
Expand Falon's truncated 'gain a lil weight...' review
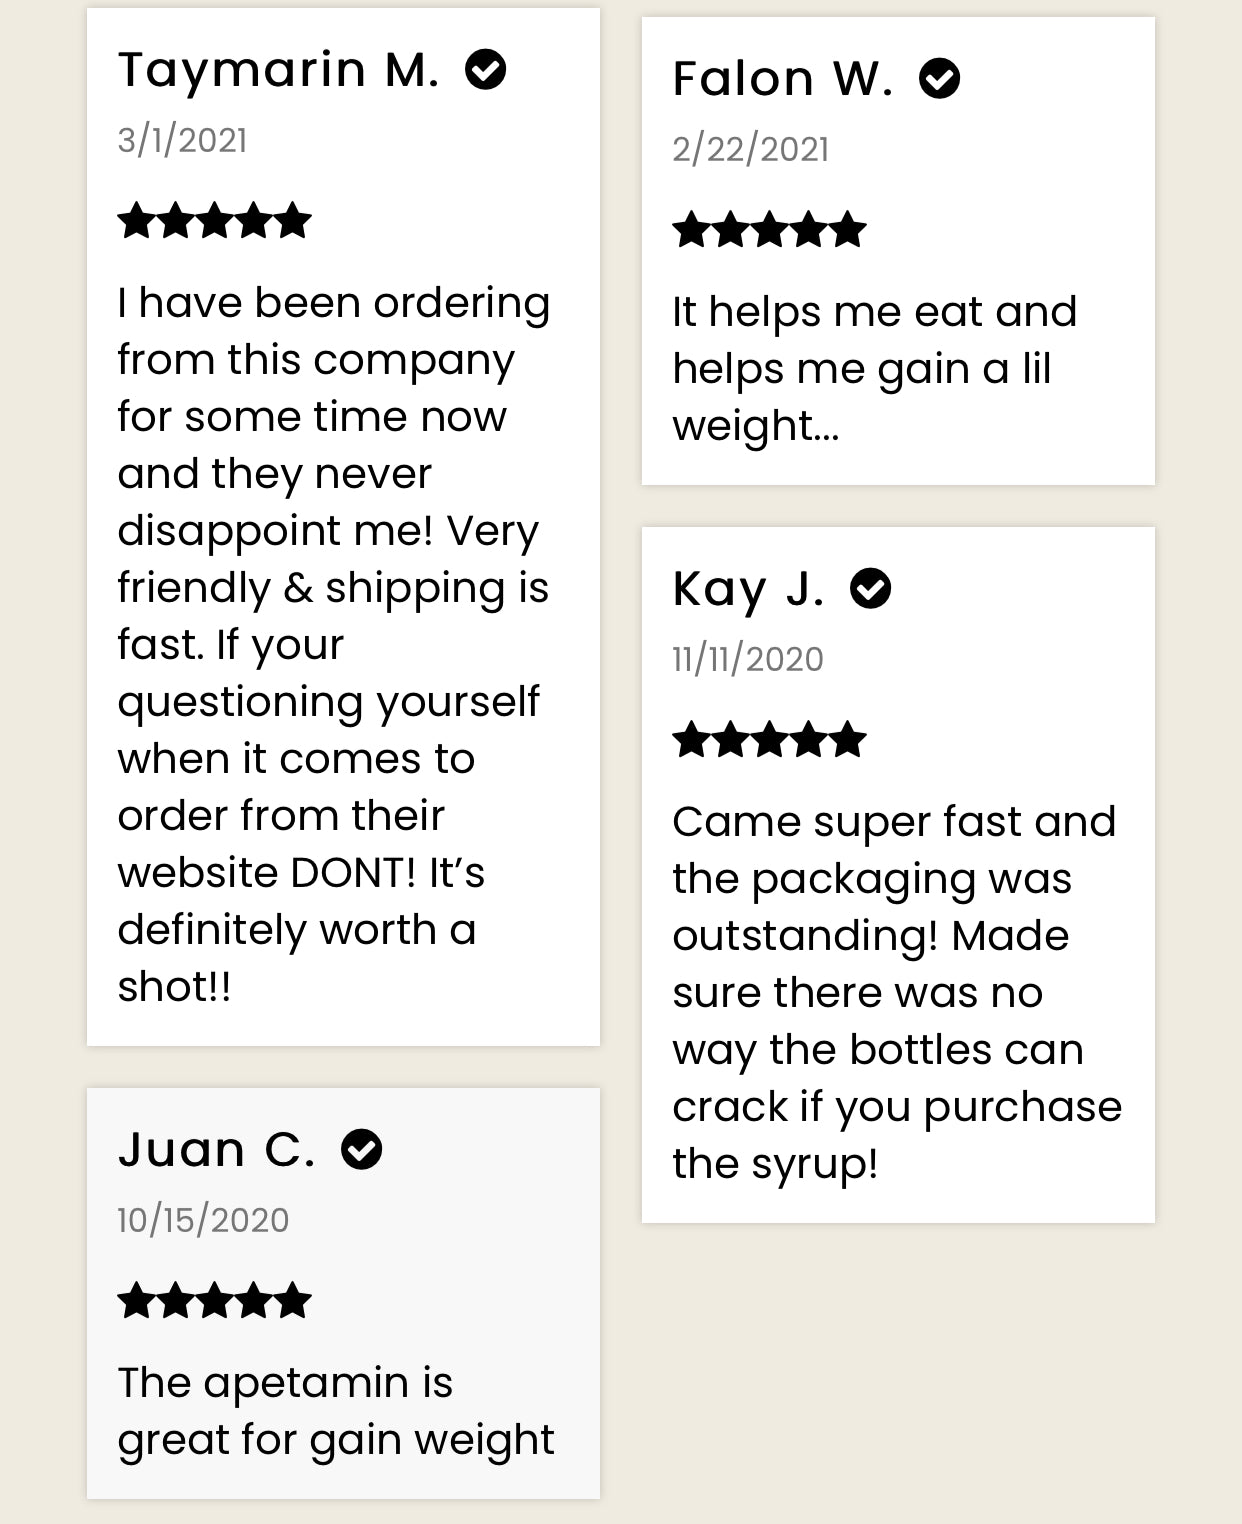(x=875, y=369)
